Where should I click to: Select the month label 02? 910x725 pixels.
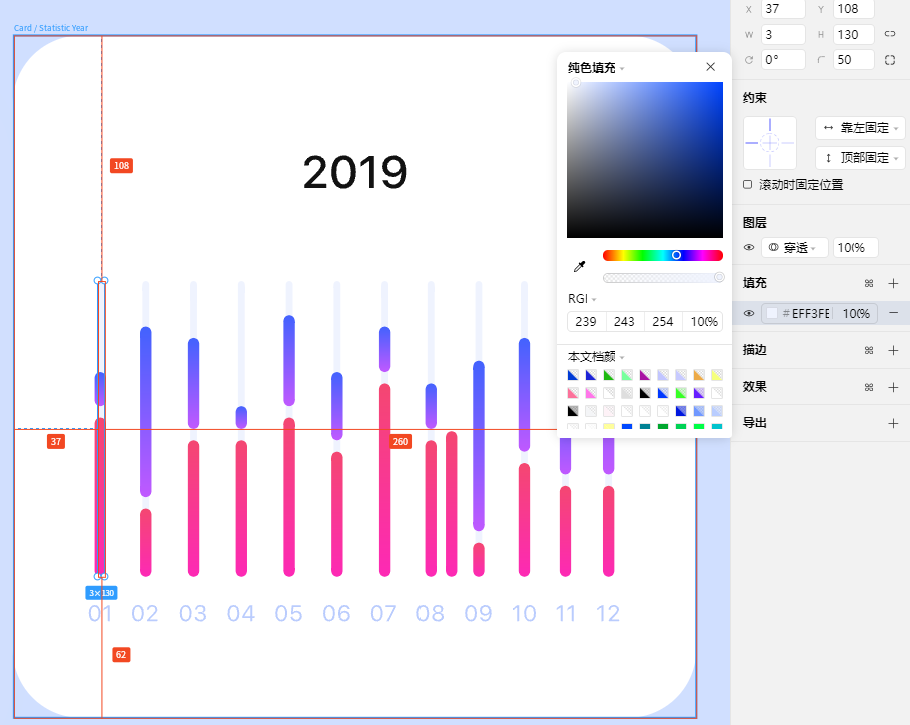click(145, 614)
